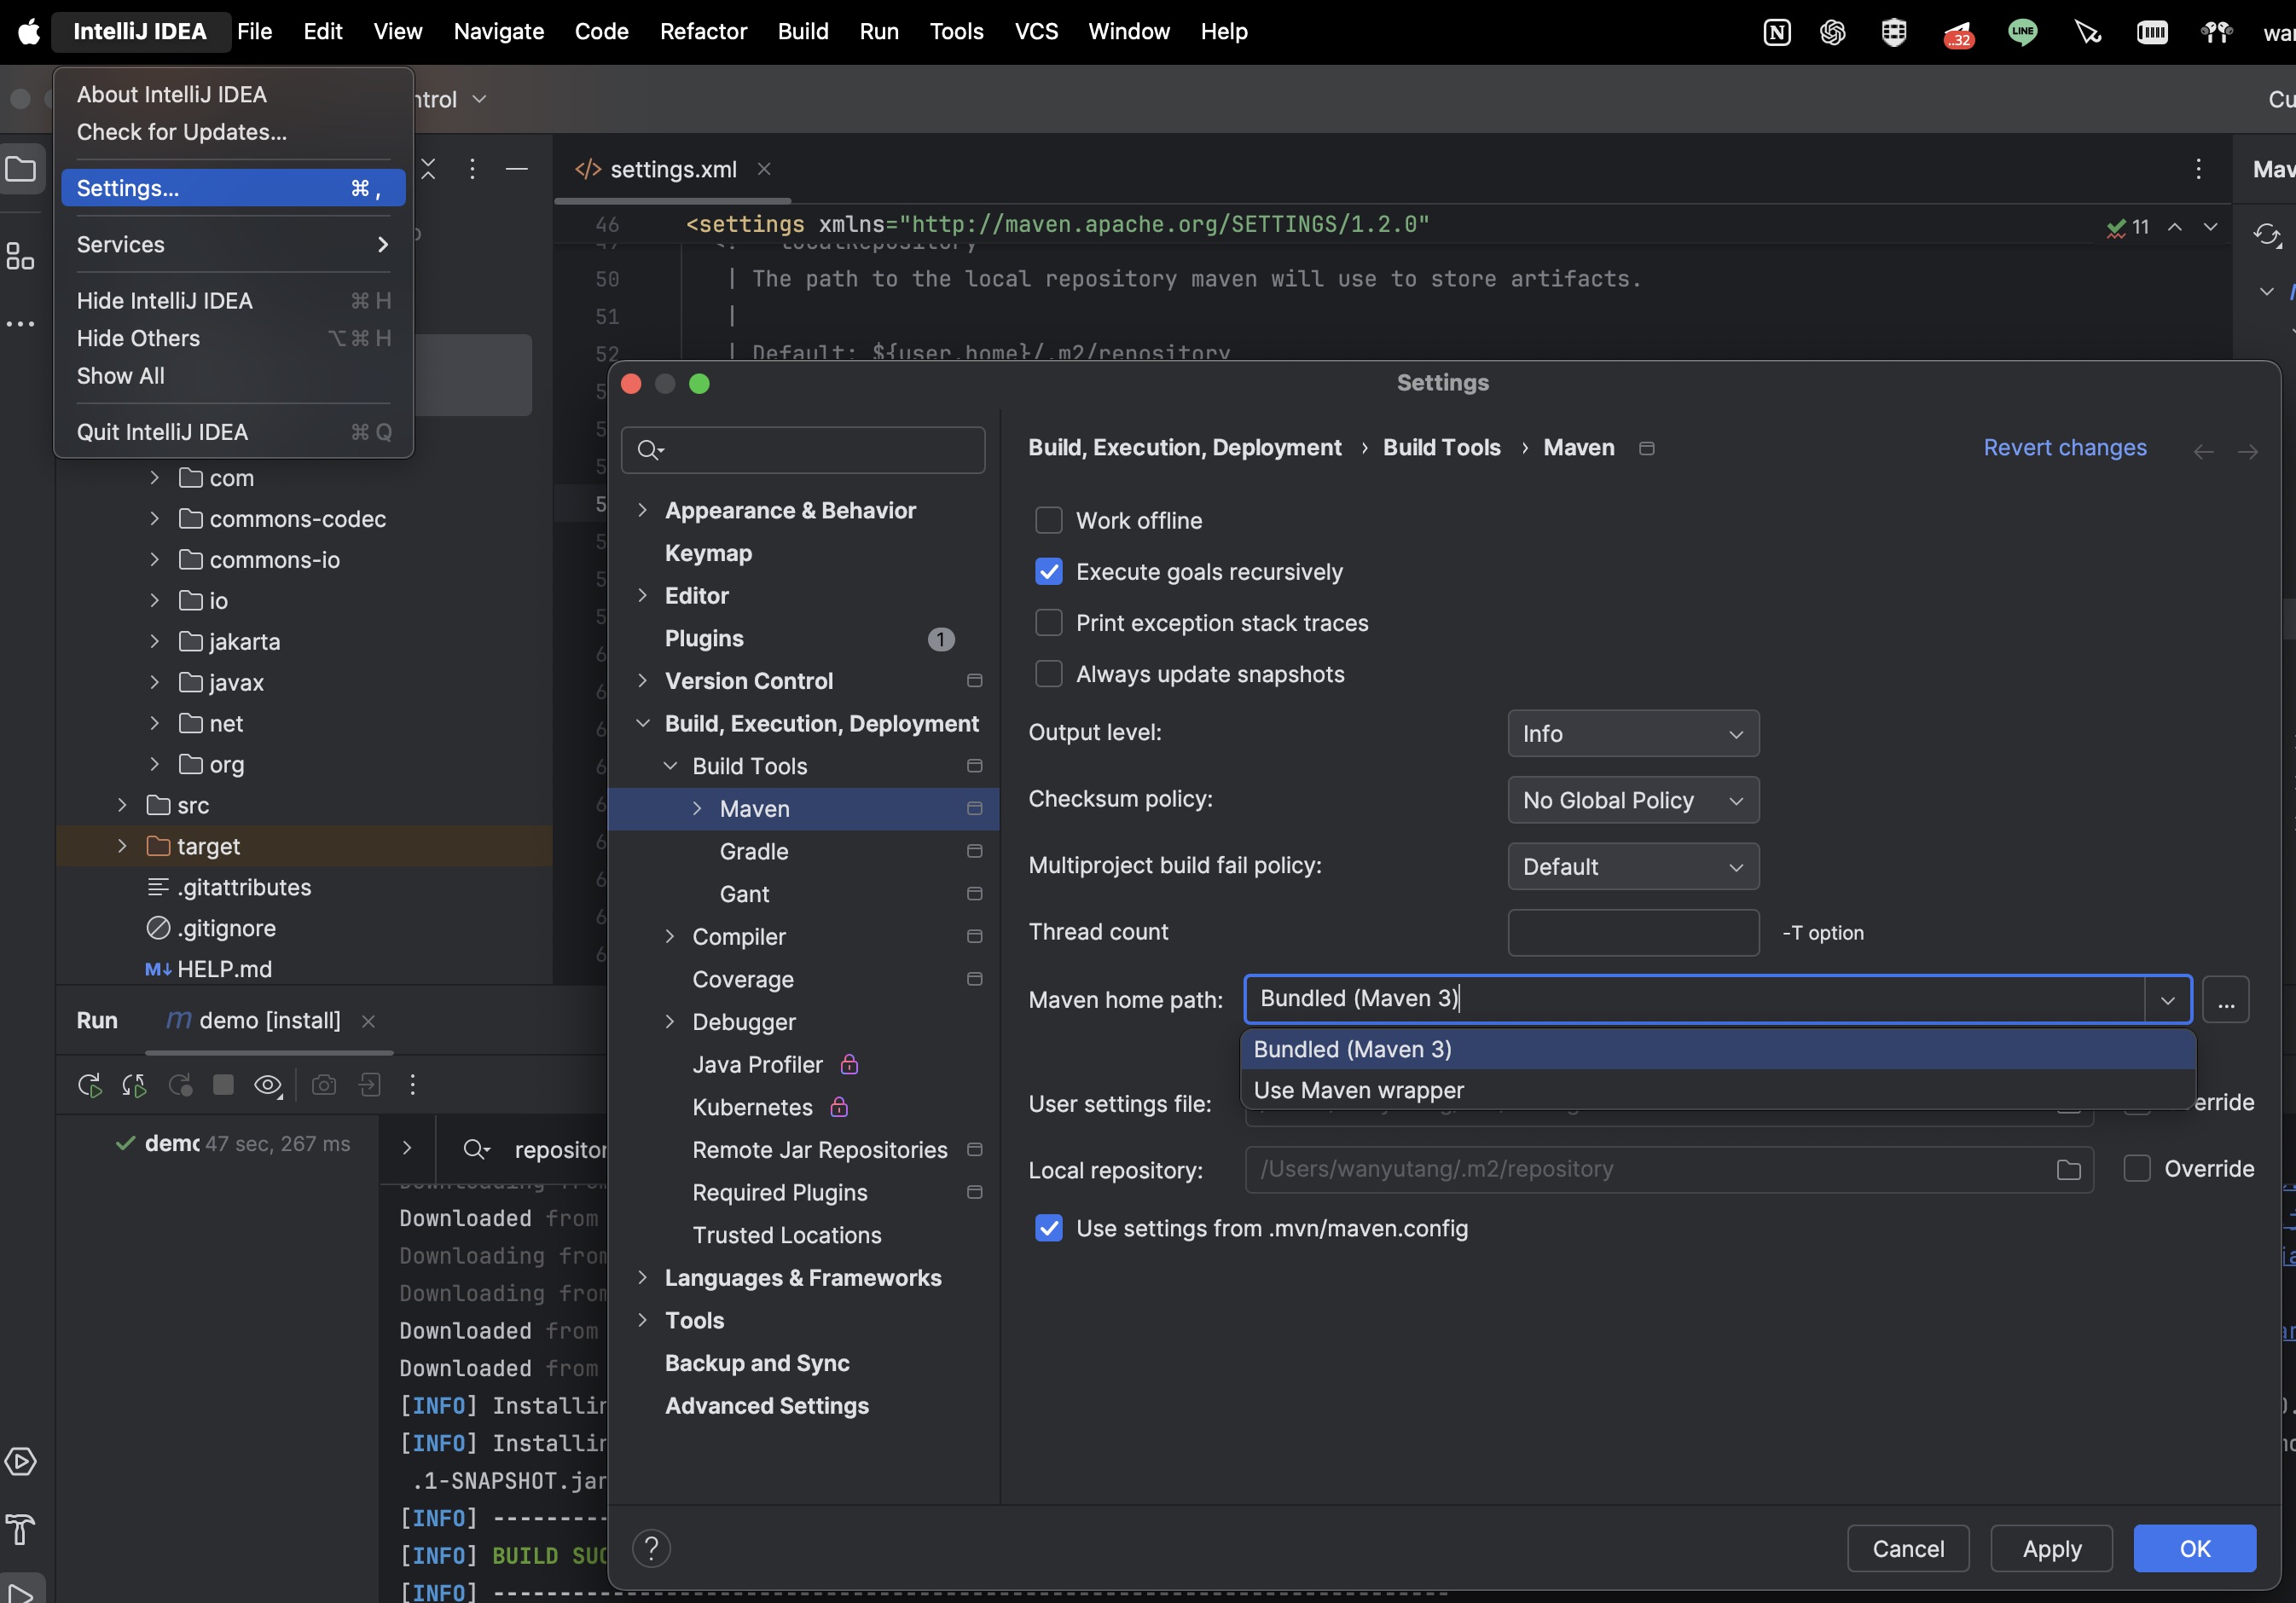Enable Always update snapshots
Screen dimensions: 2296x1603
coord(1049,675)
